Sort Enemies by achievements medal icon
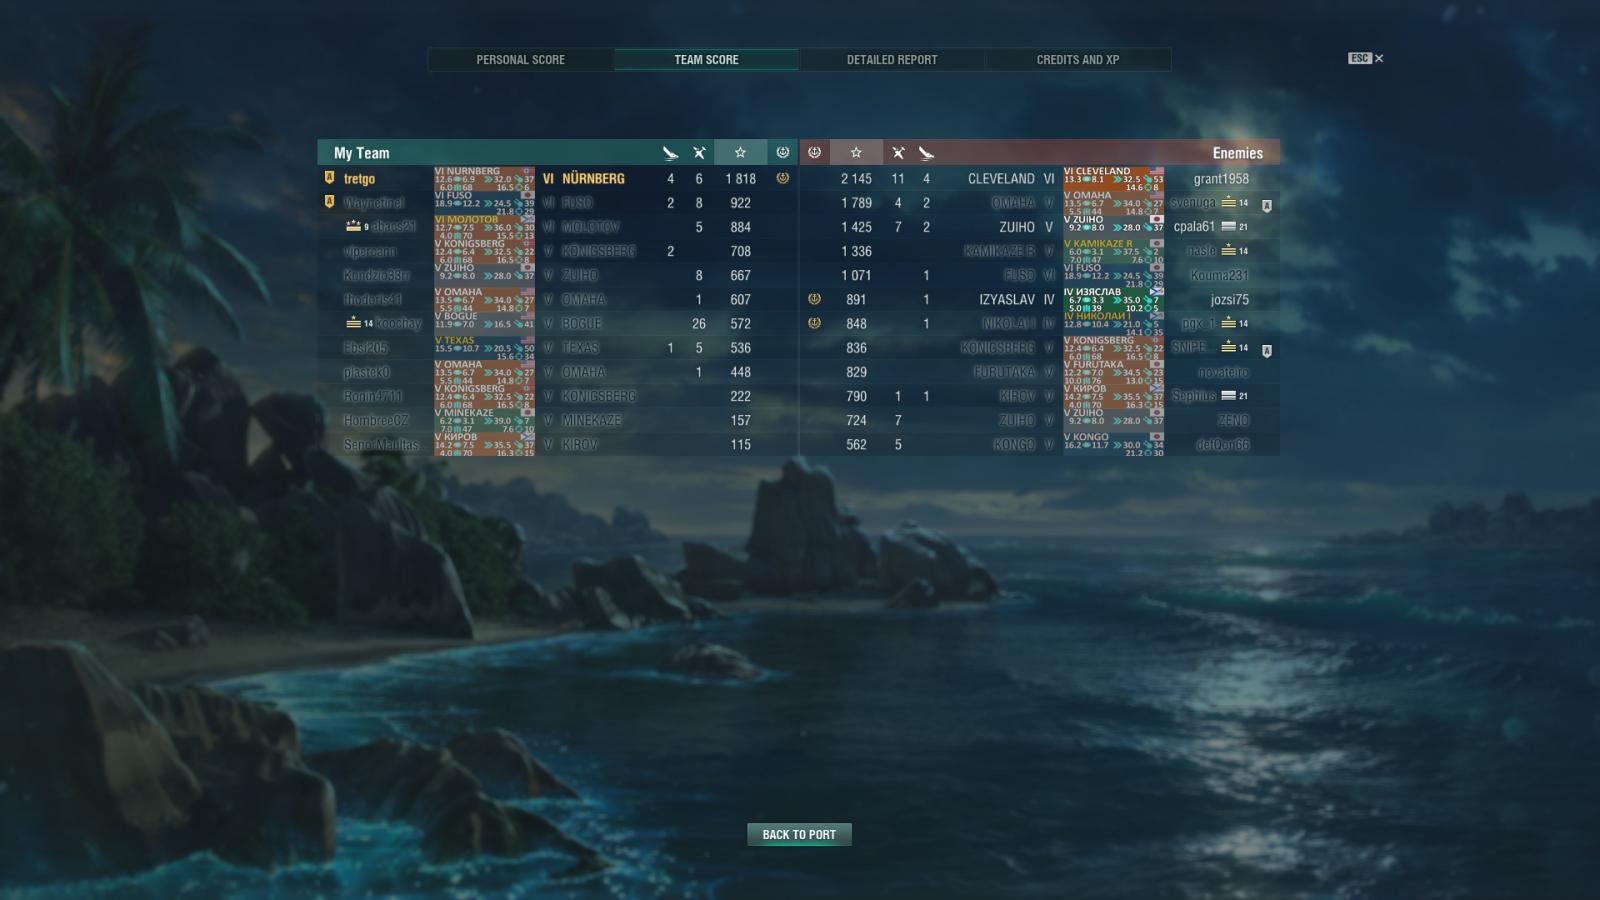 [814, 153]
